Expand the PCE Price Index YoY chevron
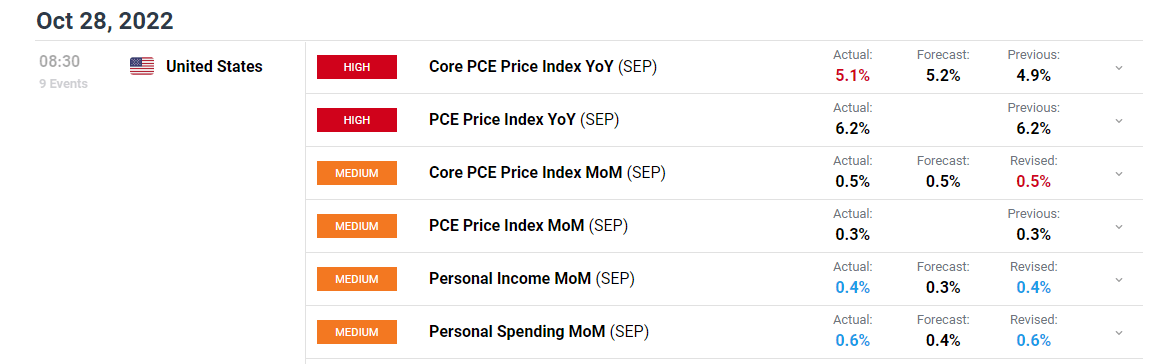Screen dimensions: 1159x364 click(1118, 121)
